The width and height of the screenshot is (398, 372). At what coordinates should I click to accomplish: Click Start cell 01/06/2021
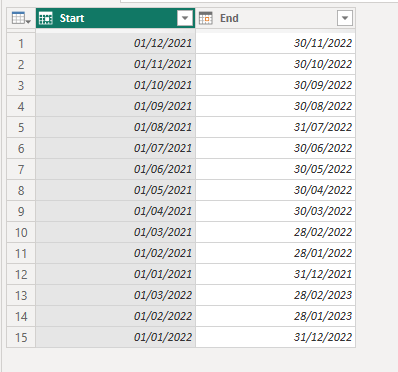point(115,169)
